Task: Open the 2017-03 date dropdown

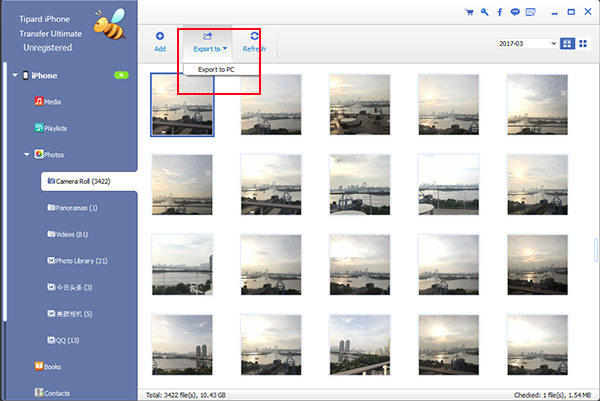Action: tap(527, 44)
